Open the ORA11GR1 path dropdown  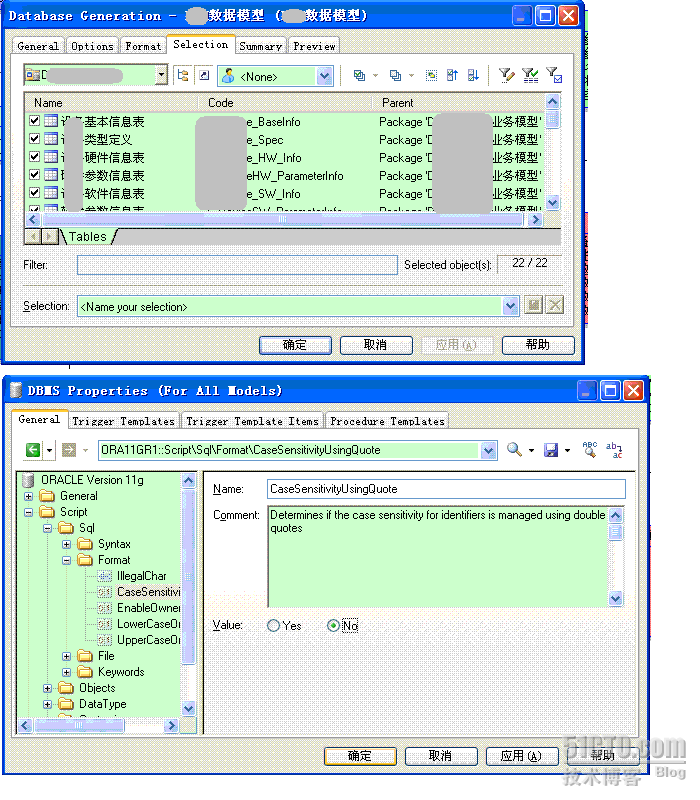pyautogui.click(x=488, y=450)
